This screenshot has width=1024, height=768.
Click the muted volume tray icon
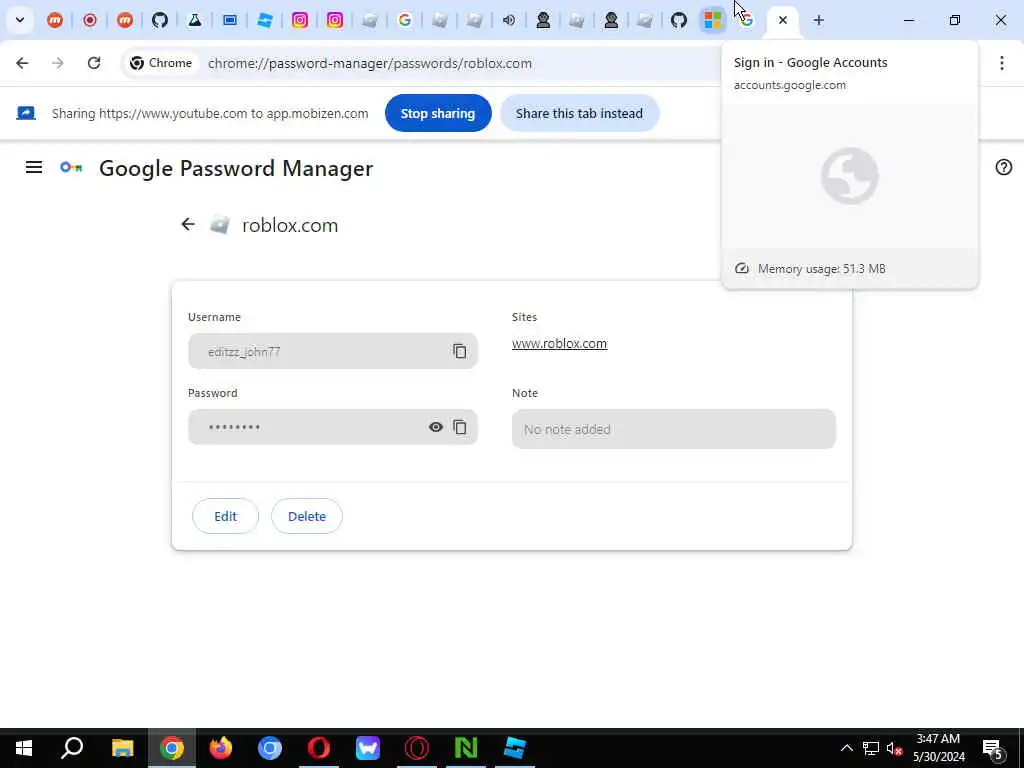pos(894,748)
